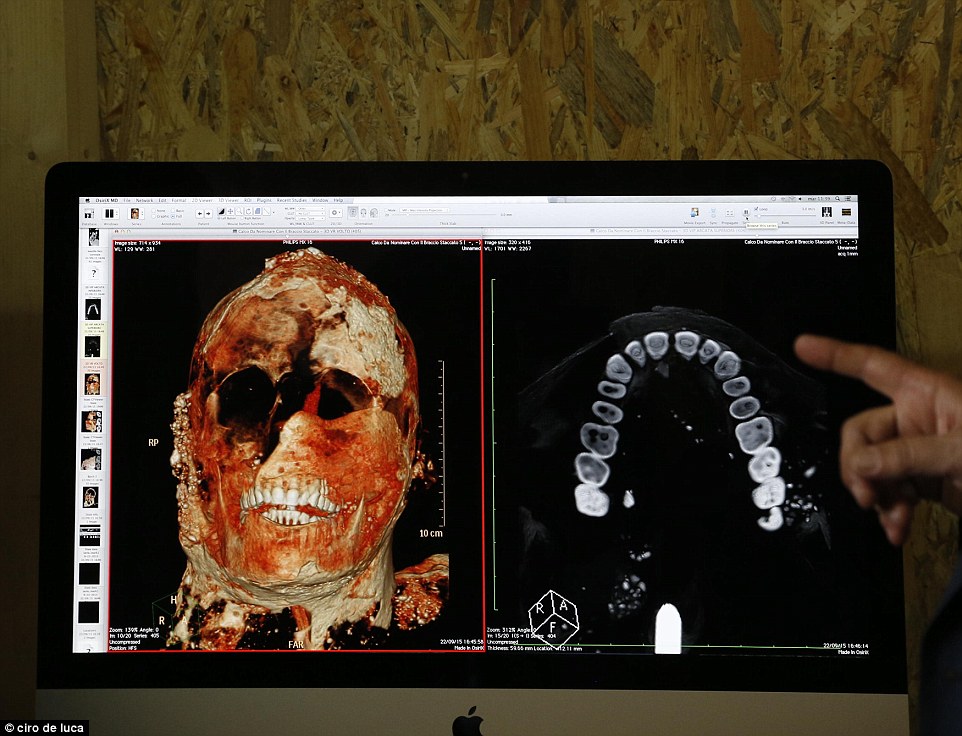Select the sagittal orientation icon

click(374, 212)
